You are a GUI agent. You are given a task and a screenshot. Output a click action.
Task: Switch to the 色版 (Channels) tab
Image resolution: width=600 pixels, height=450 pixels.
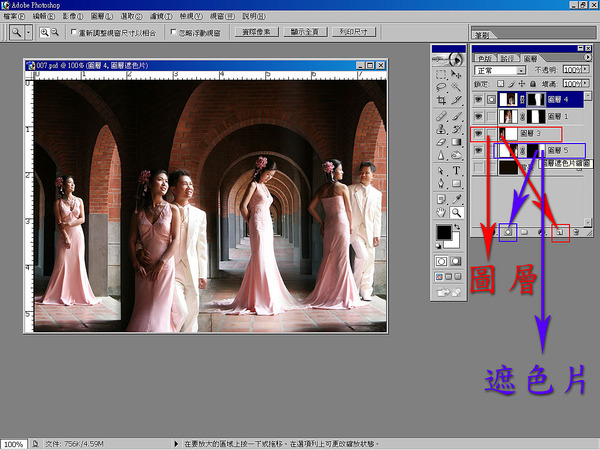(485, 59)
